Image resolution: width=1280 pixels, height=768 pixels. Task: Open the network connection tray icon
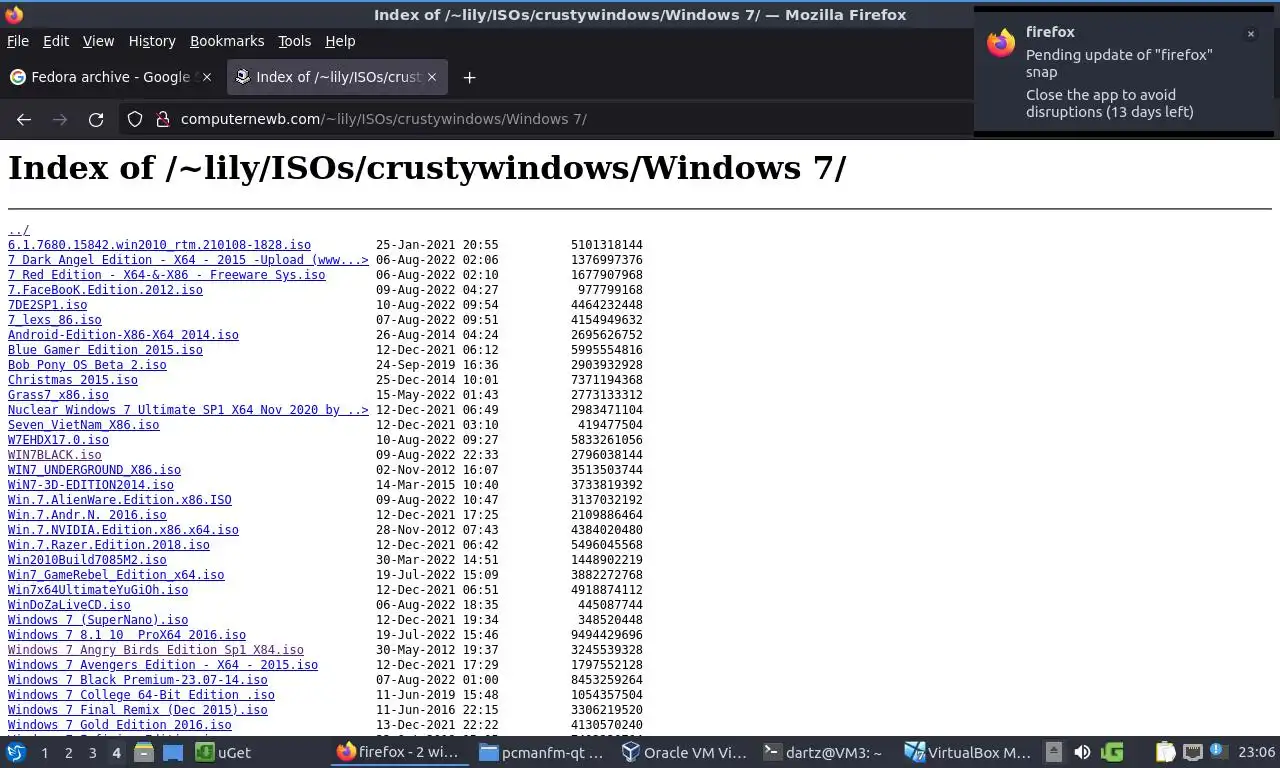click(x=1192, y=752)
